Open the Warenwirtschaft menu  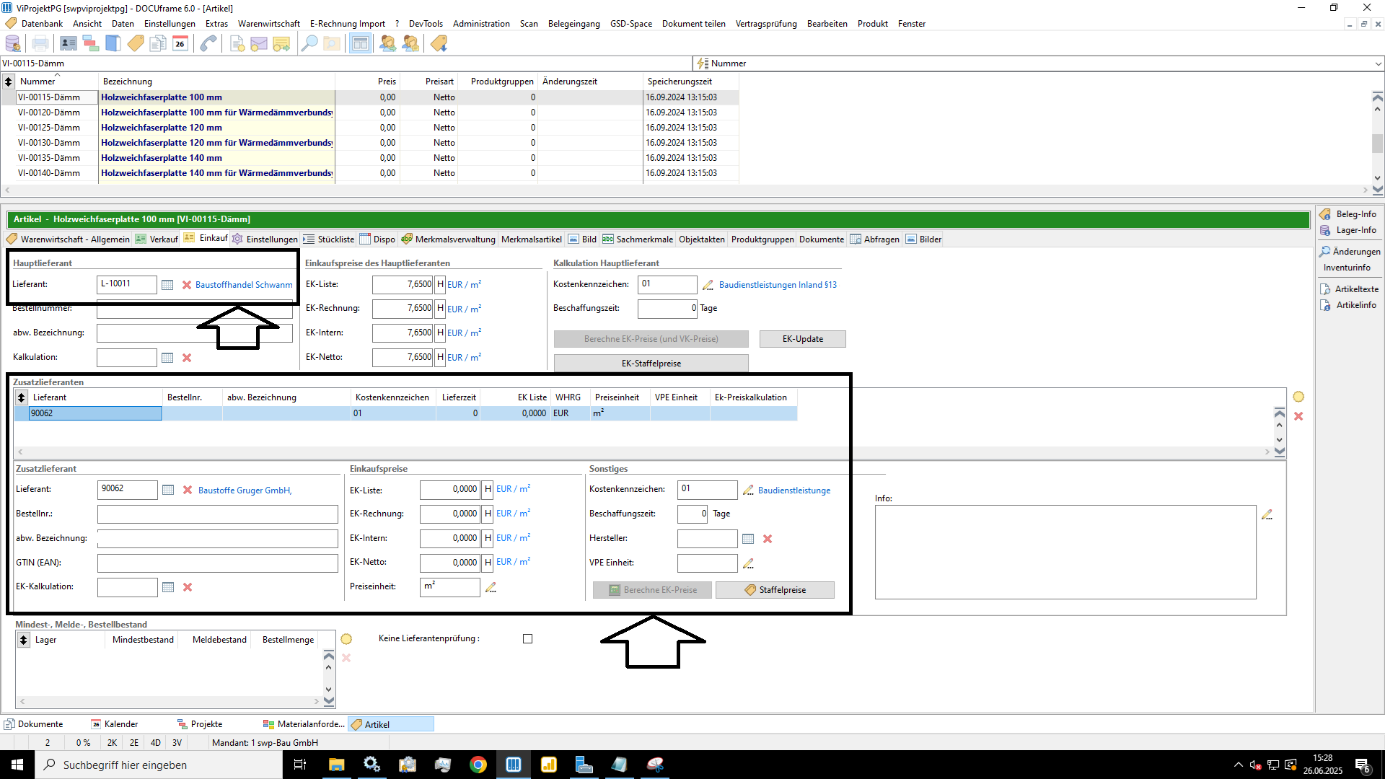[269, 23]
